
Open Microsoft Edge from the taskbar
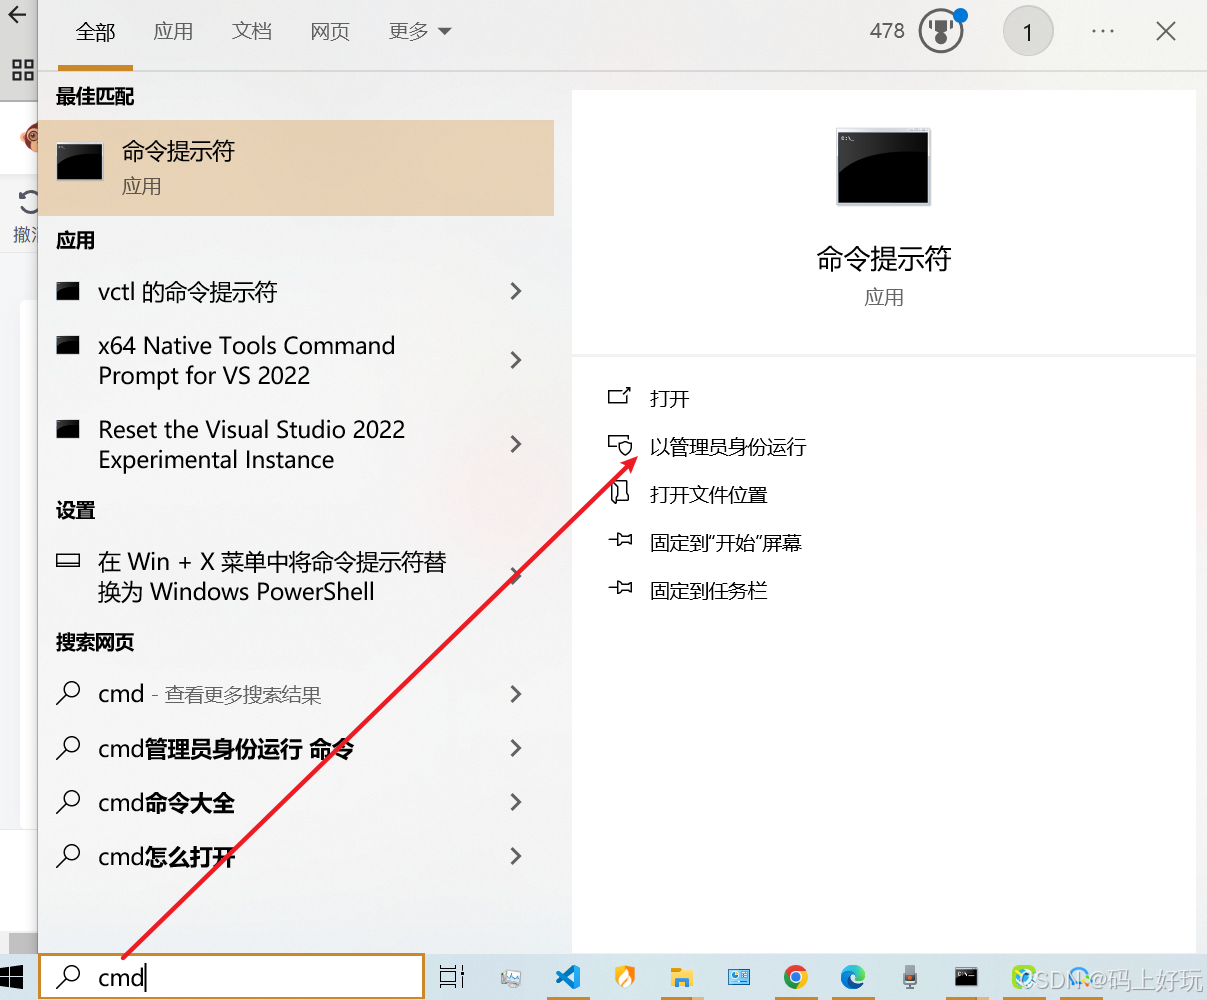852,977
